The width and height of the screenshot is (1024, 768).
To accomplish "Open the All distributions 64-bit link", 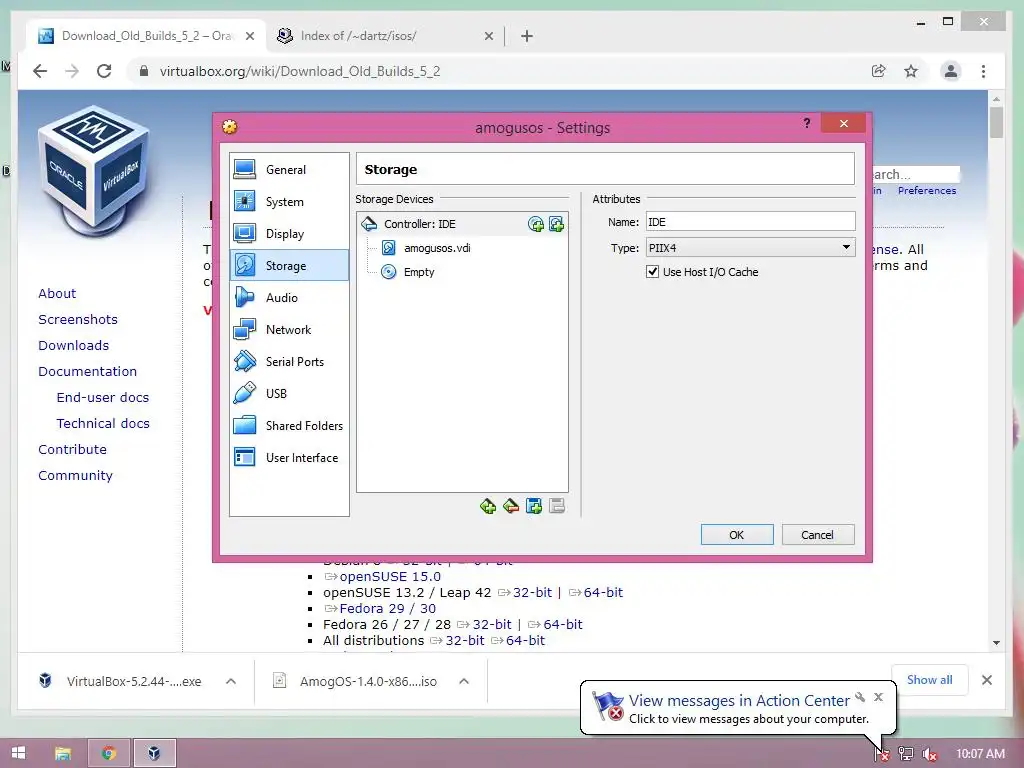I will pyautogui.click(x=525, y=641).
